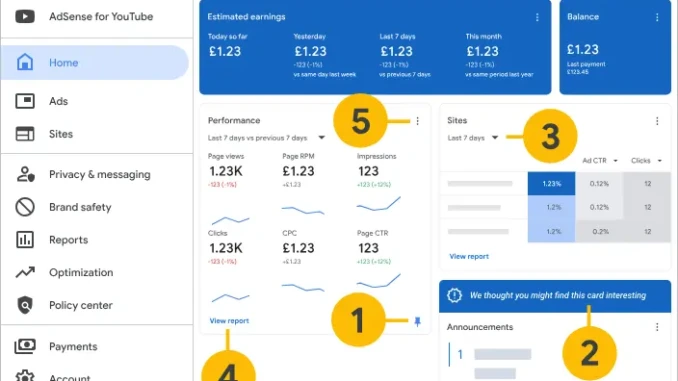Click the Home house icon

pos(25,62)
